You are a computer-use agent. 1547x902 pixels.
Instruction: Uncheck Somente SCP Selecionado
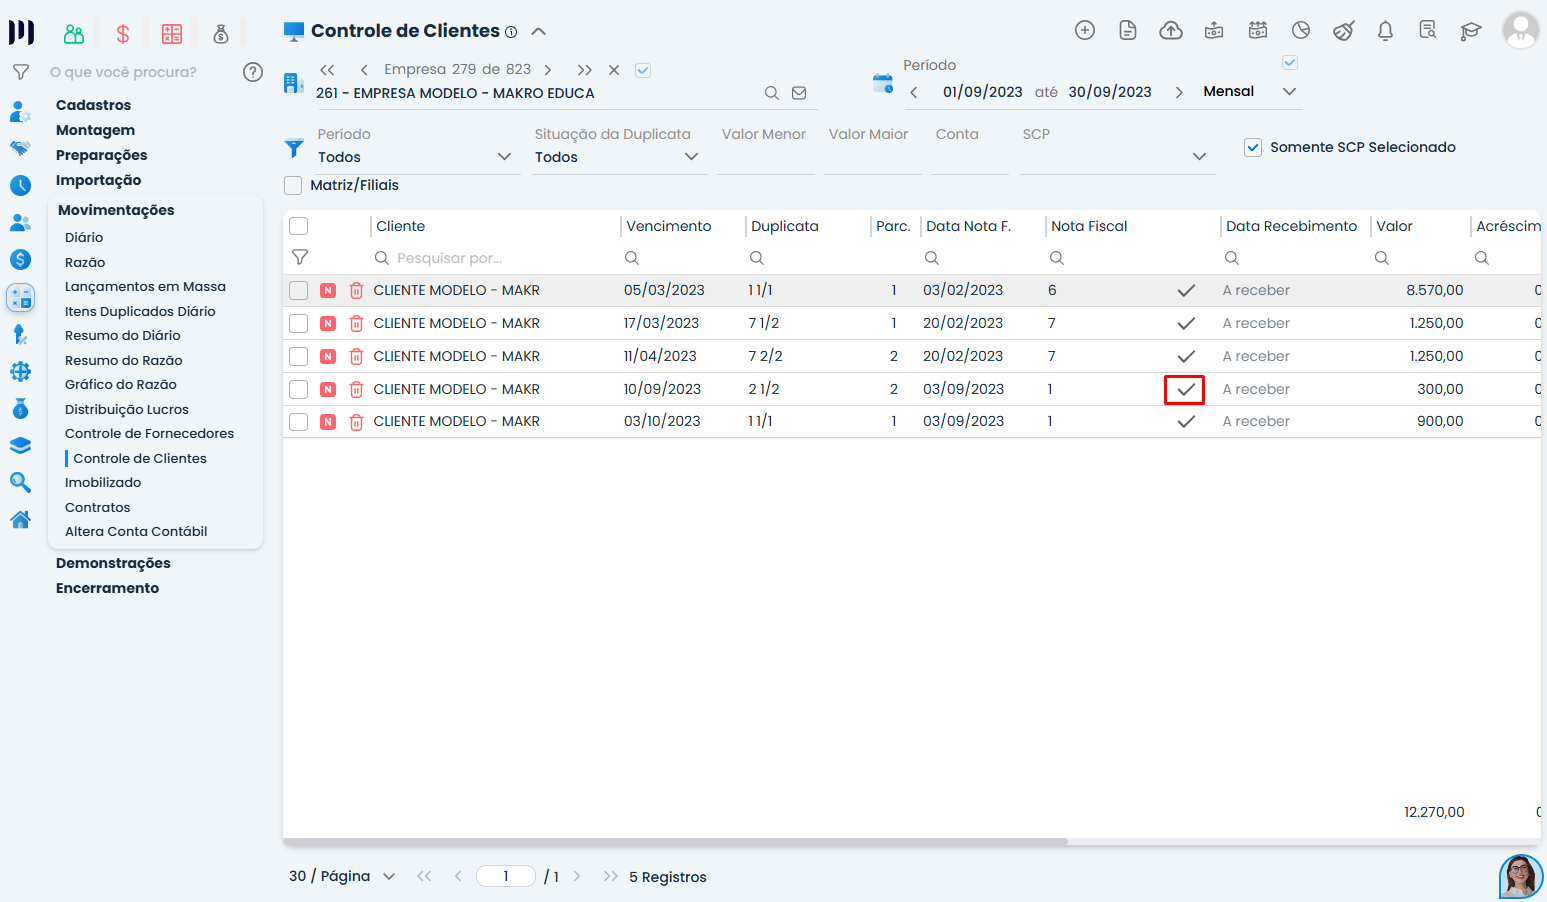[1252, 148]
